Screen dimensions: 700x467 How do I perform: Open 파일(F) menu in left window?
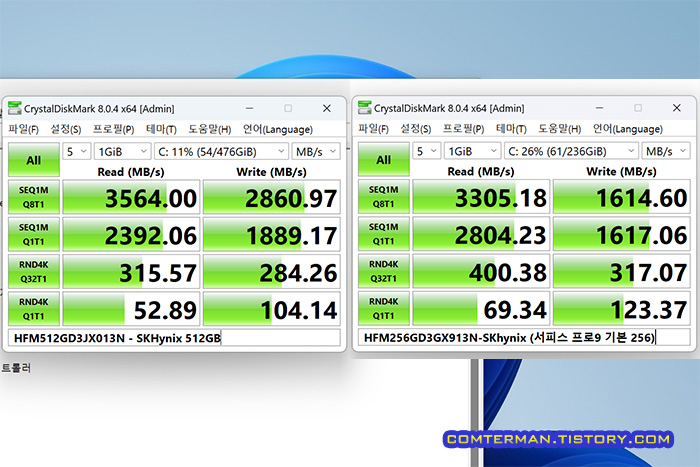(23, 129)
